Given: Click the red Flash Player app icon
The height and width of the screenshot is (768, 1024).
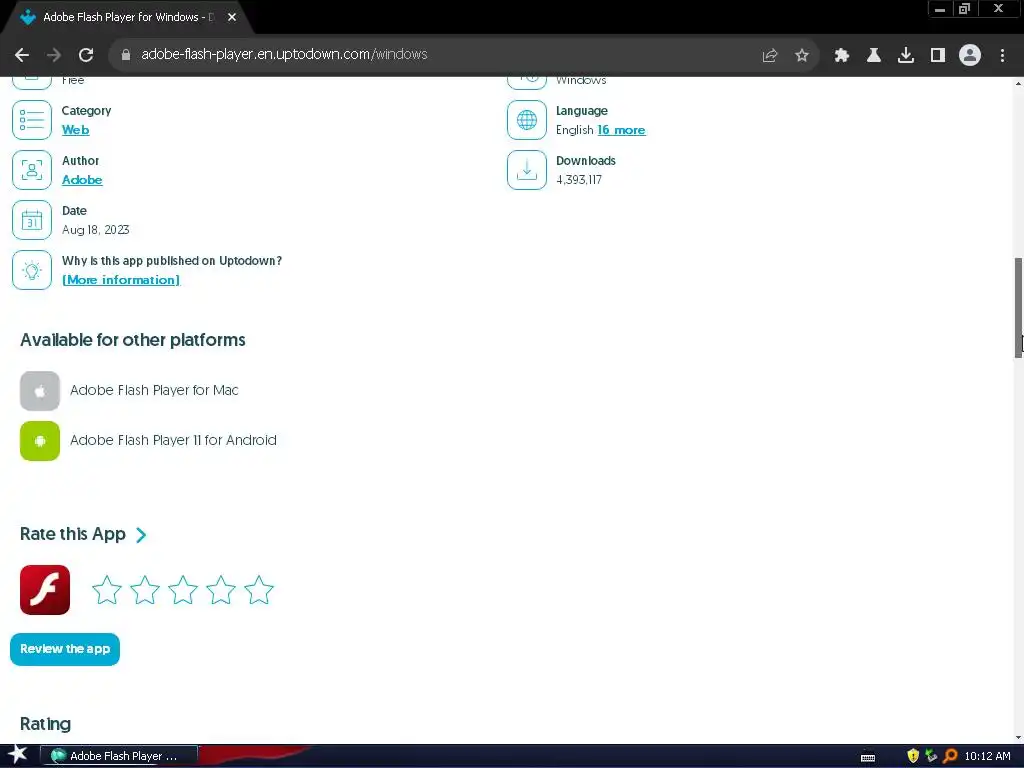Looking at the screenshot, I should point(45,590).
